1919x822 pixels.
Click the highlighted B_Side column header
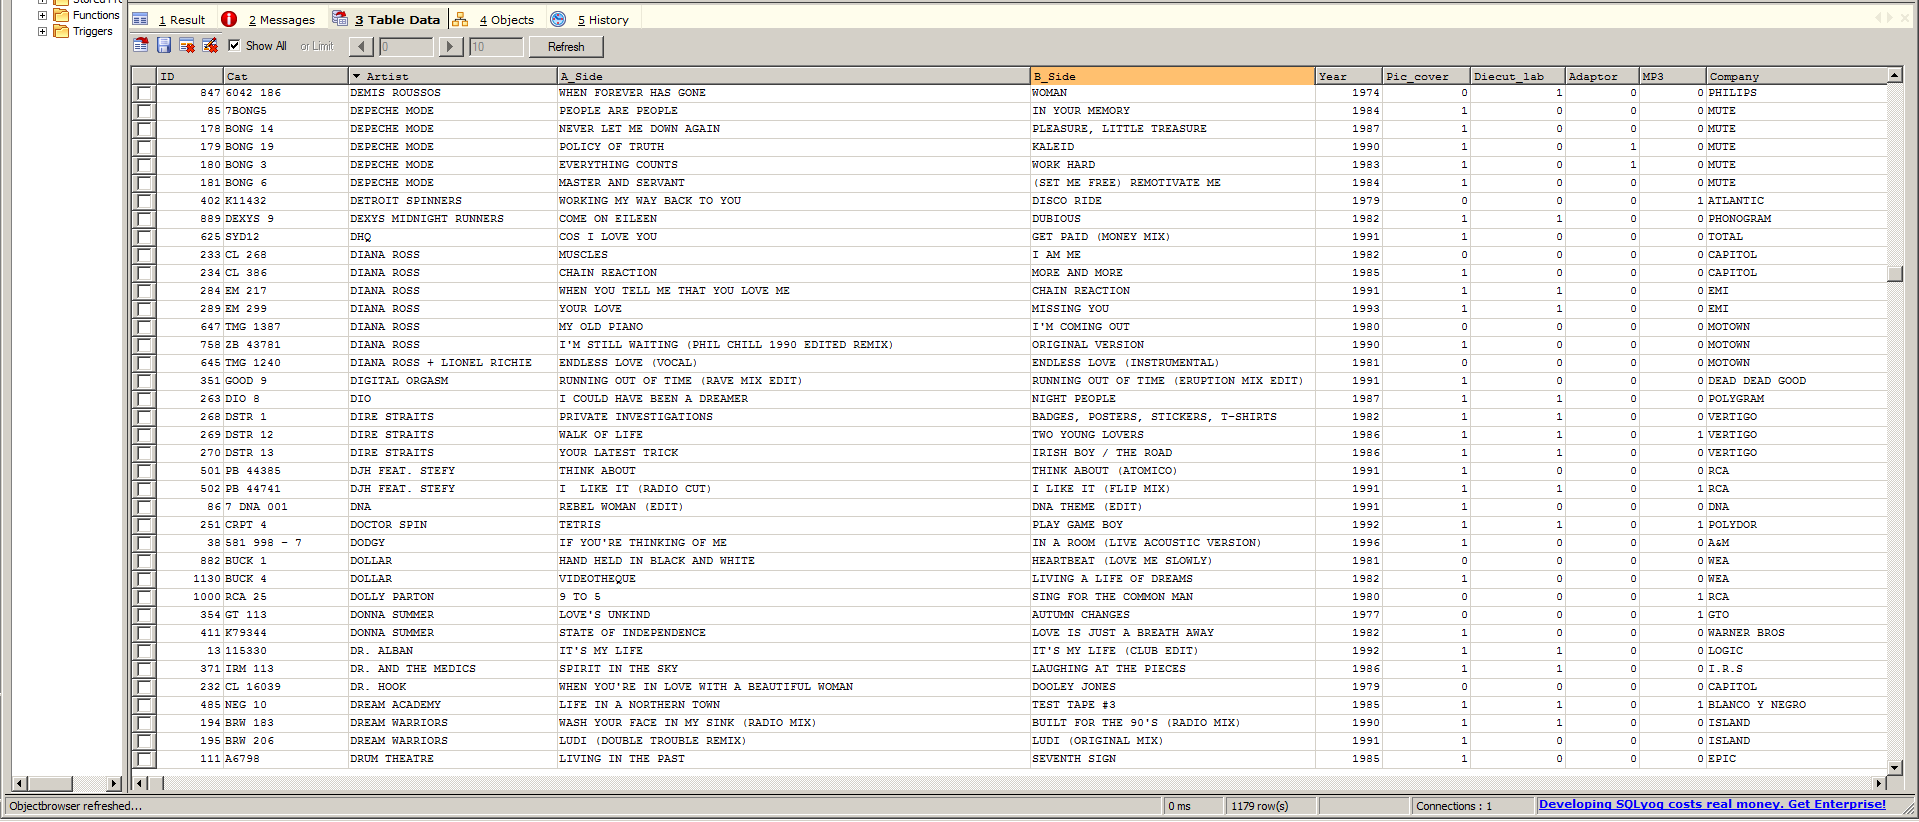tap(1172, 76)
